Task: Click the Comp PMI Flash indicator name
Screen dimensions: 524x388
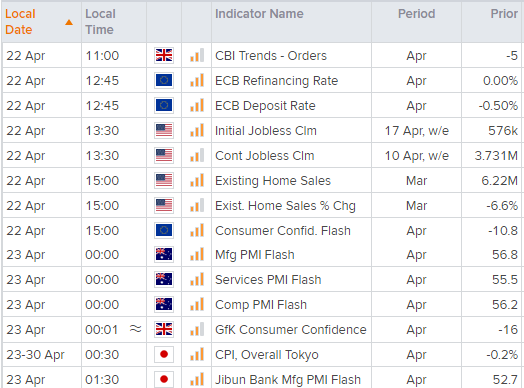Action: [261, 305]
